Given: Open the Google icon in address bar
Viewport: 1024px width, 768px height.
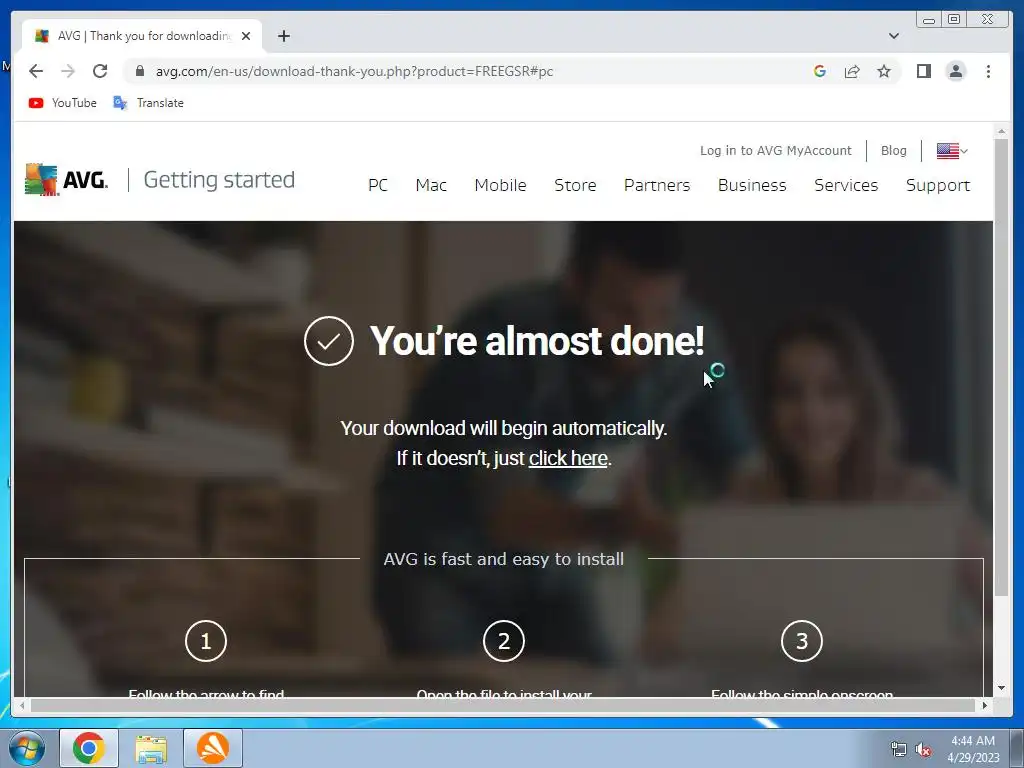Looking at the screenshot, I should (x=820, y=71).
